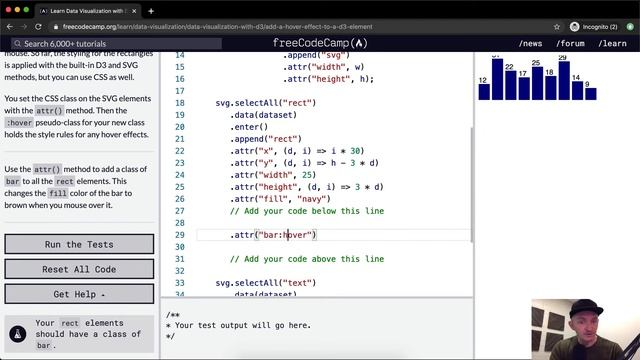Close the Learn Data Visualization tab

pyautogui.click(x=134, y=11)
